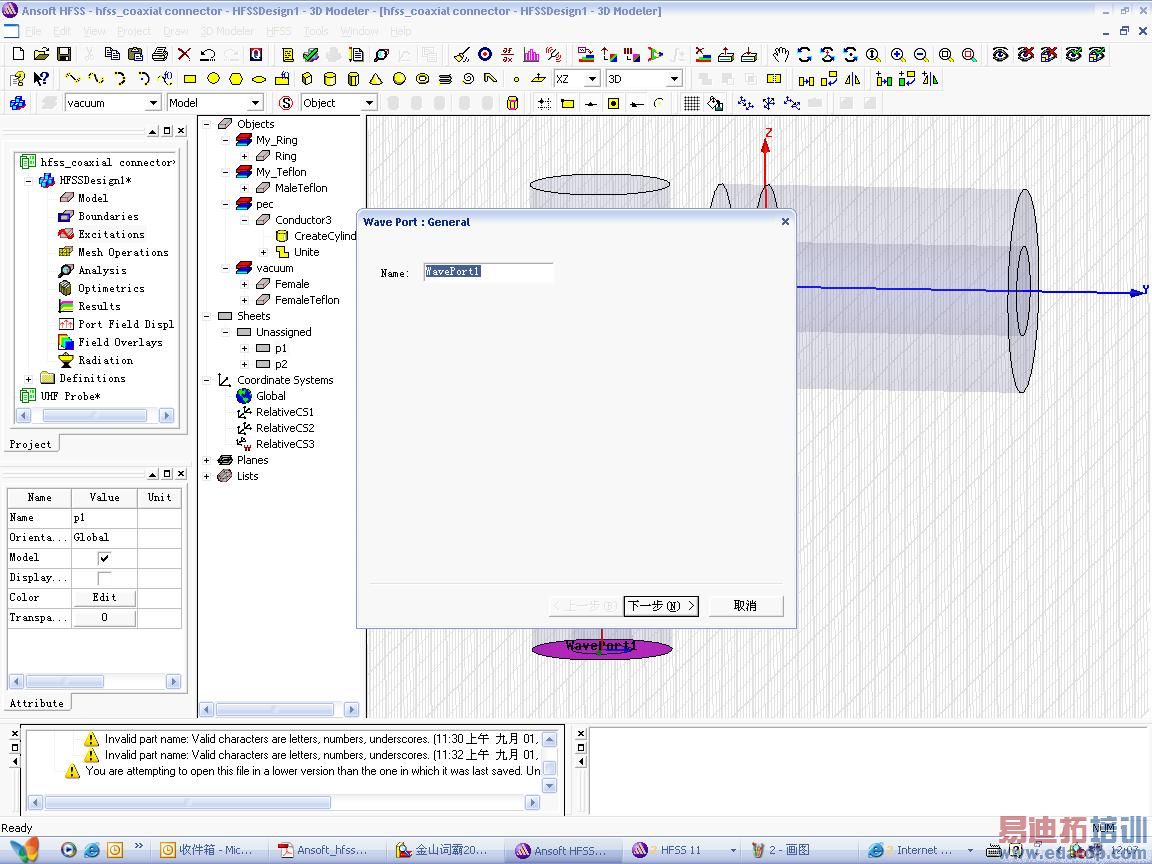Click the 下一步 (N) next button
The height and width of the screenshot is (864, 1152).
(x=660, y=606)
